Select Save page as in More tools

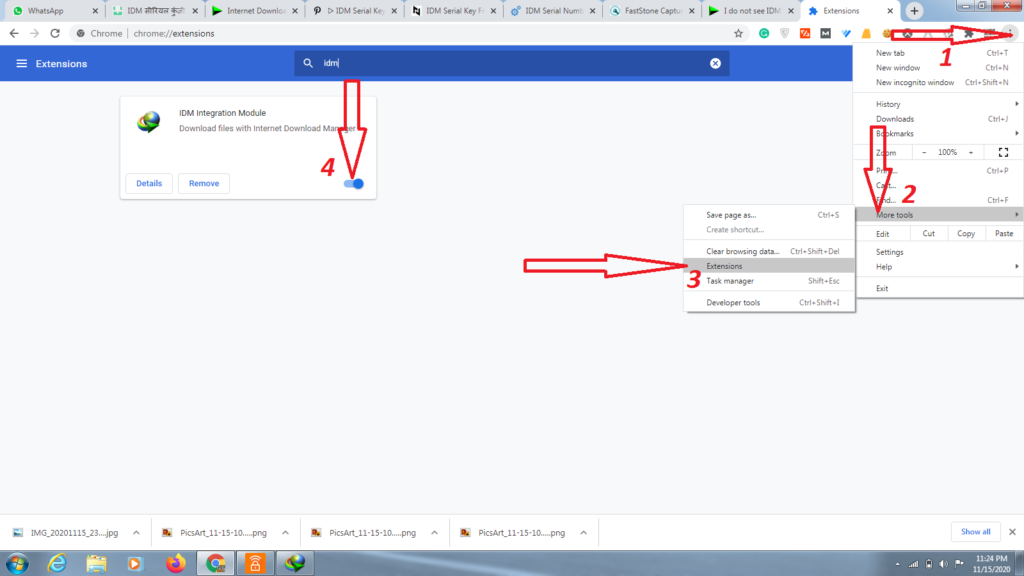click(x=769, y=215)
